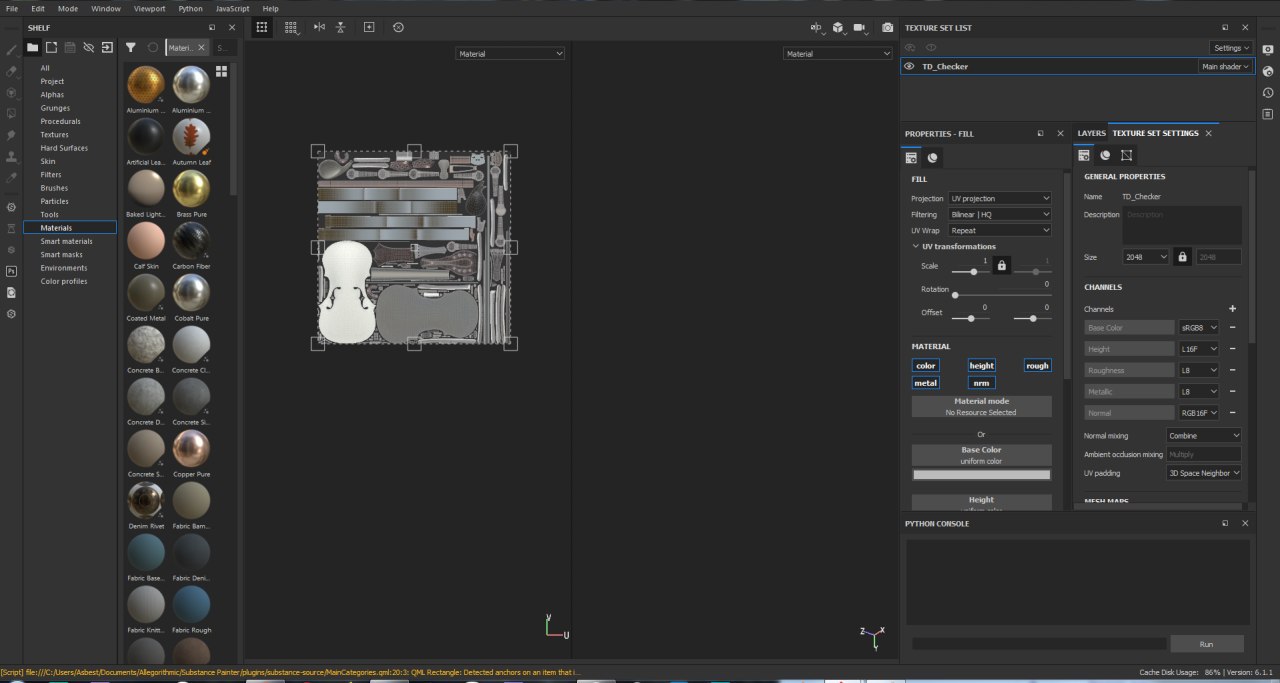
Task: Remove the Height channel with minus button
Action: tap(1232, 349)
